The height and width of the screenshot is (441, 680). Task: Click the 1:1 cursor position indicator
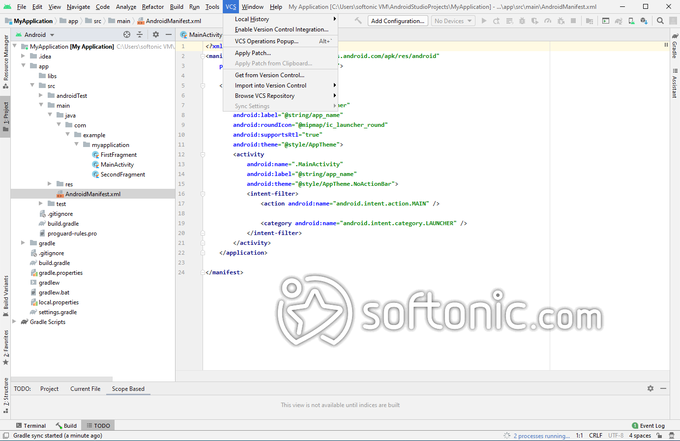(579, 435)
